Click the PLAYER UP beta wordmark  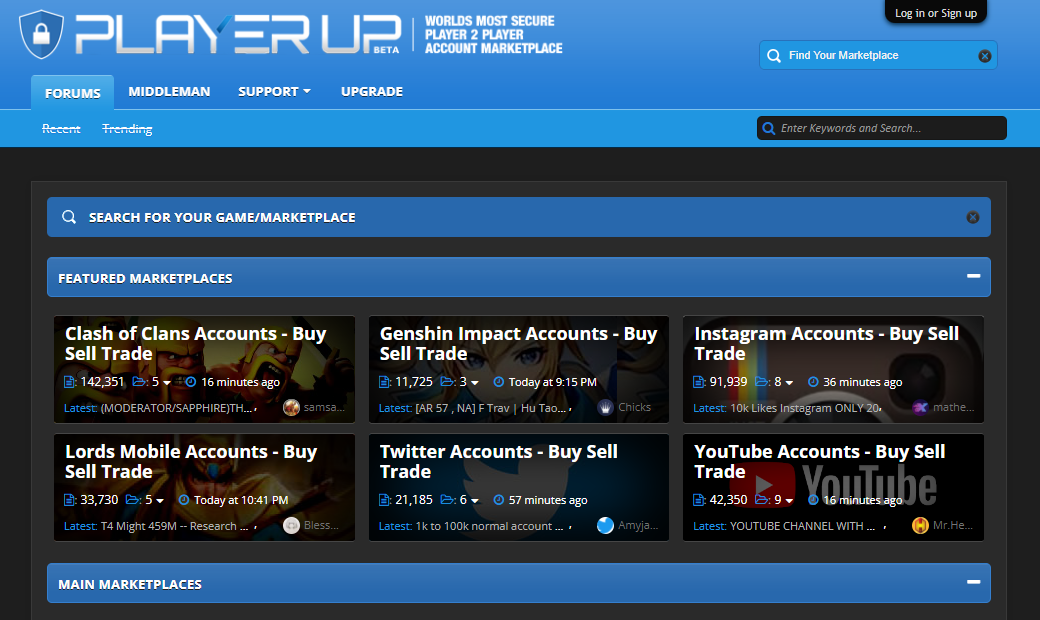tap(238, 34)
